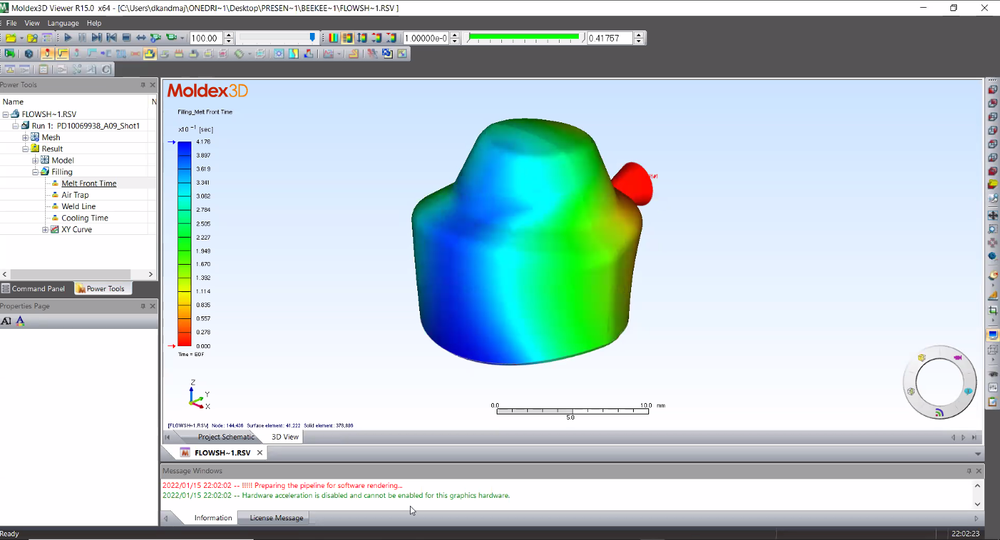Select Cooling Time result
The width and height of the screenshot is (1000, 540).
(85, 217)
